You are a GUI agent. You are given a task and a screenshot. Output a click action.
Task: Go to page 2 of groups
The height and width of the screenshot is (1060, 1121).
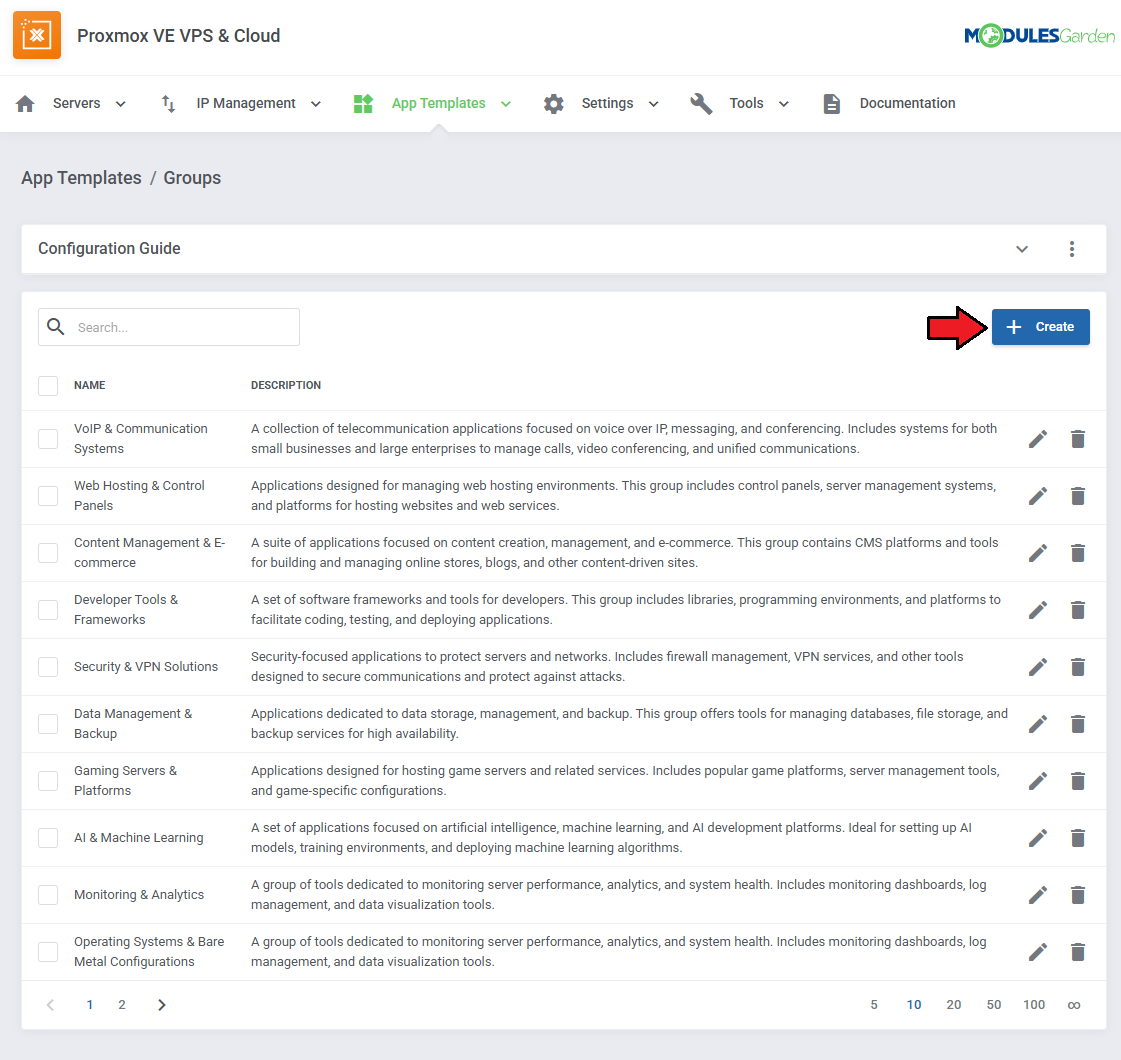[122, 1005]
